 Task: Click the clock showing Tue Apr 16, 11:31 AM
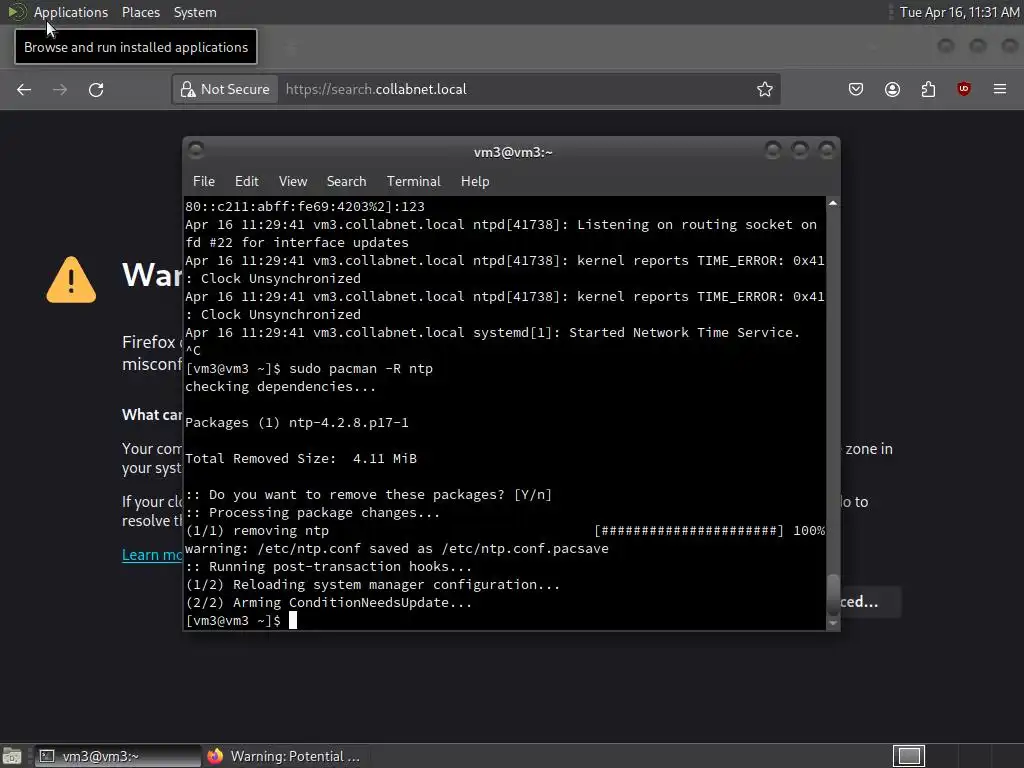pos(959,12)
